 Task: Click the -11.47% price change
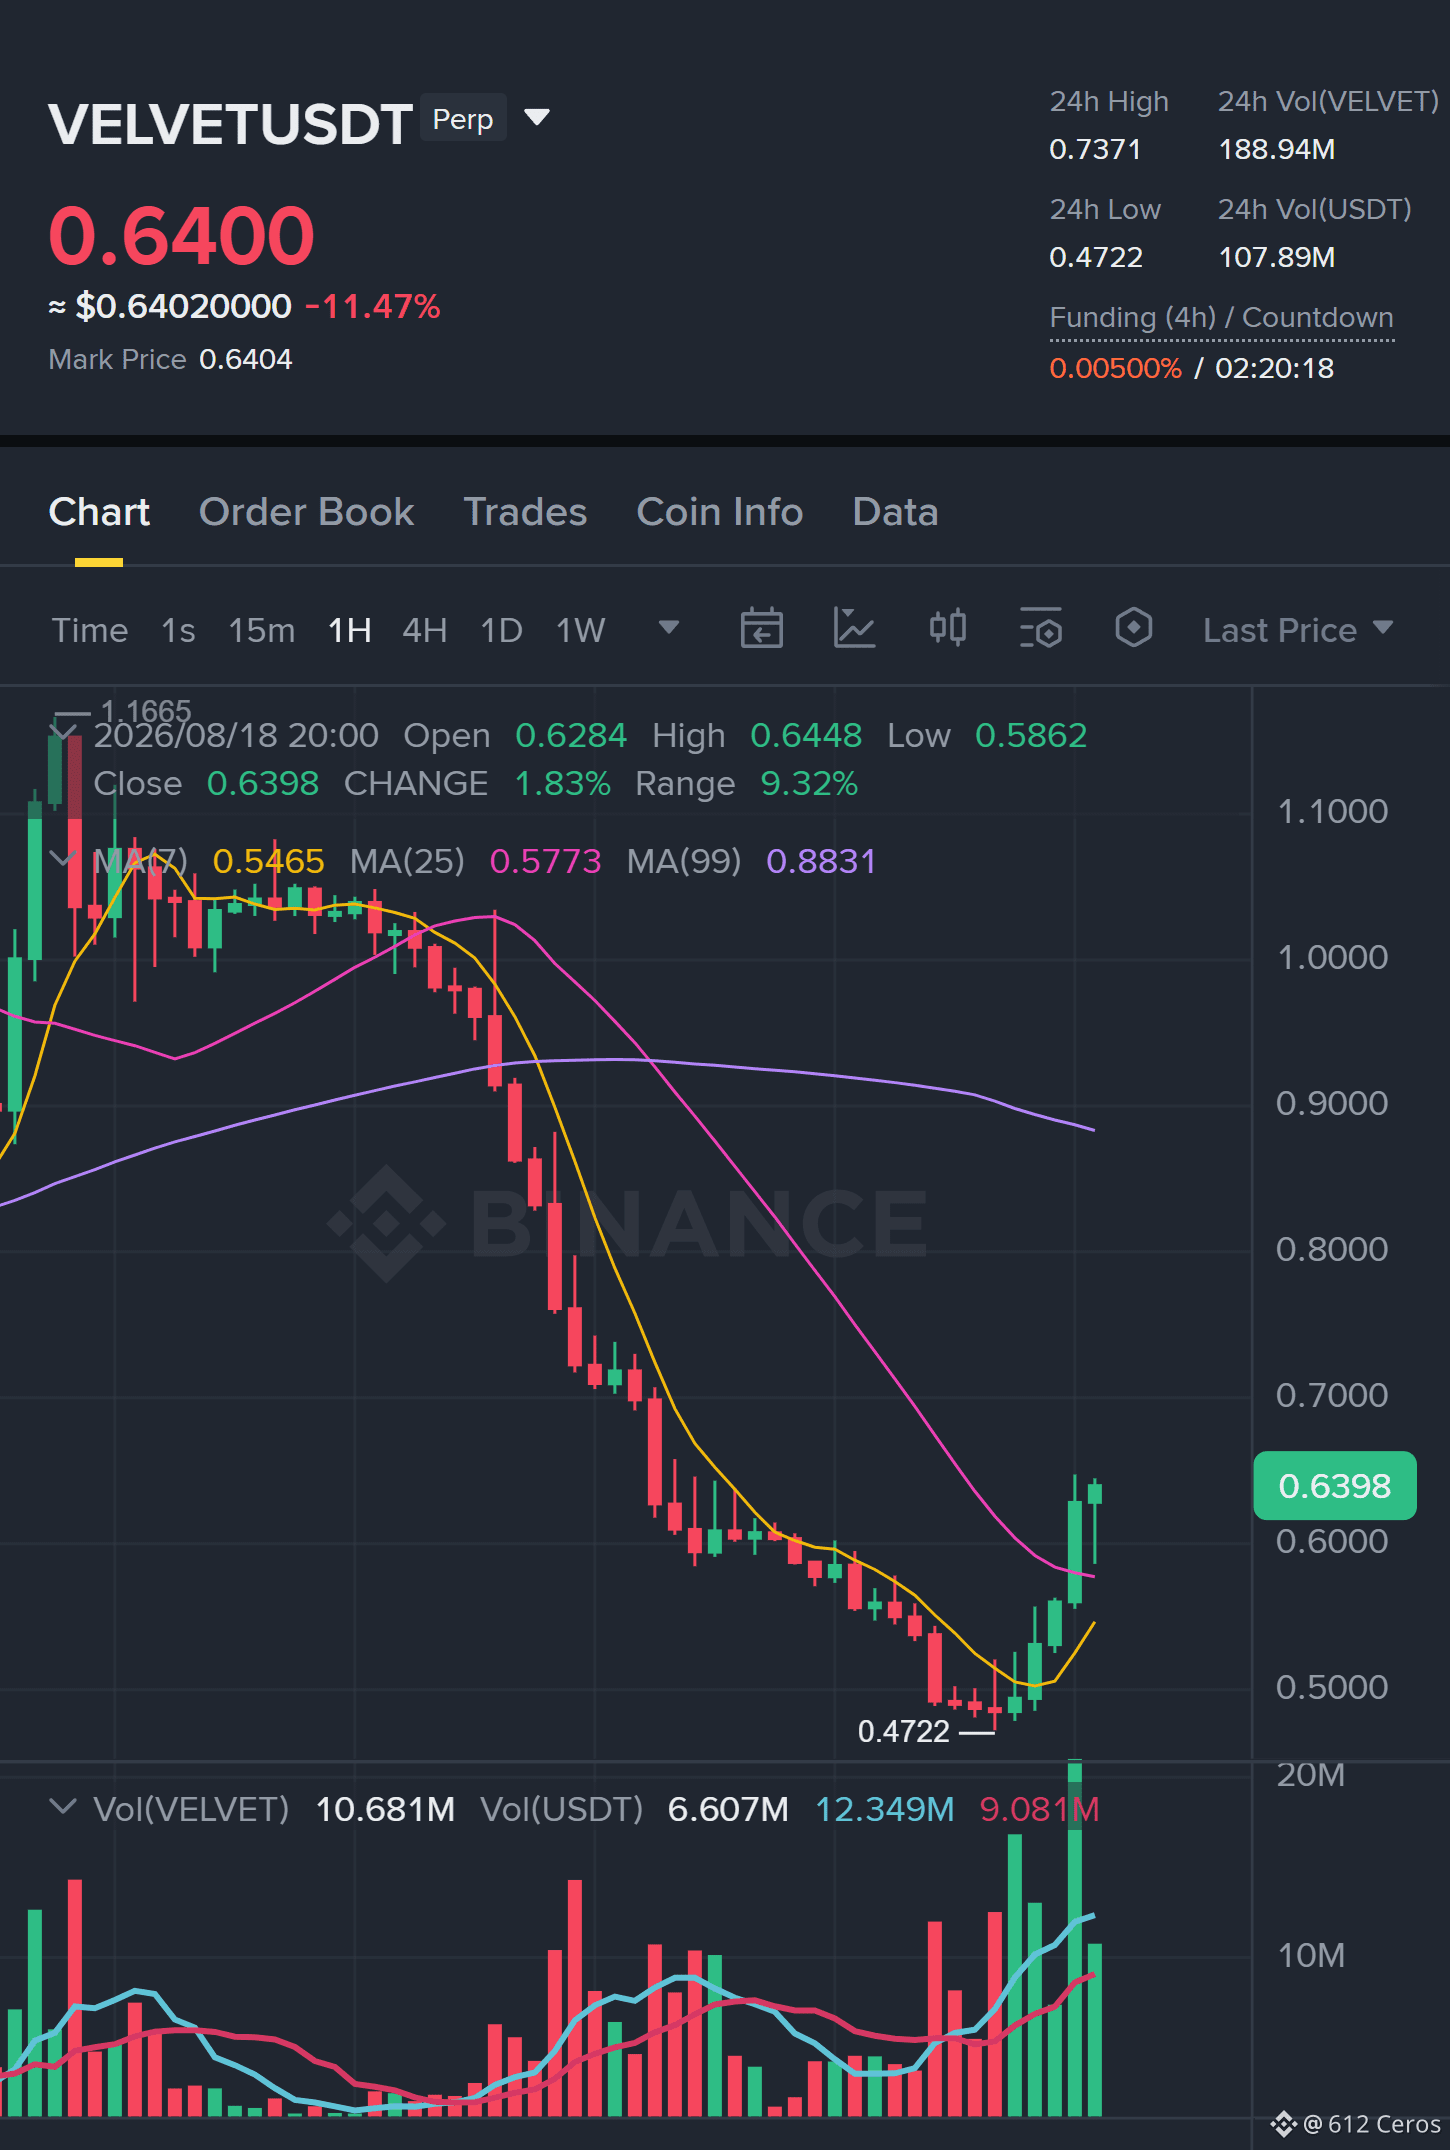click(x=373, y=306)
